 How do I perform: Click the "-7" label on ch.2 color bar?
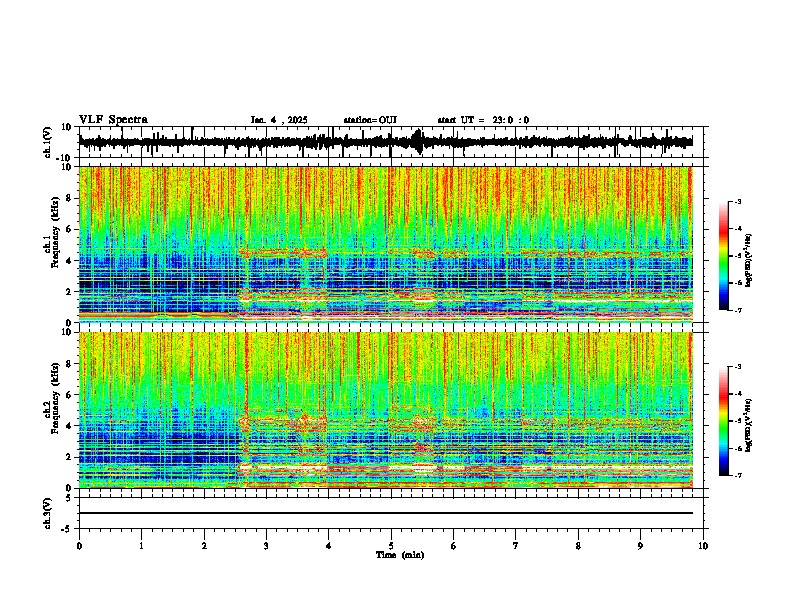point(738,475)
